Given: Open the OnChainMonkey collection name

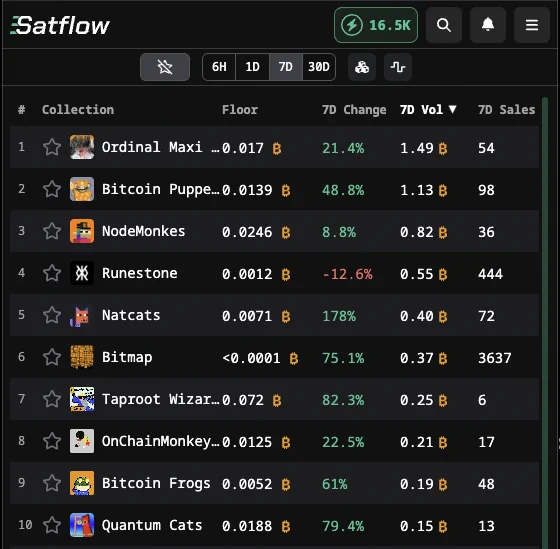Looking at the screenshot, I should click(160, 441).
